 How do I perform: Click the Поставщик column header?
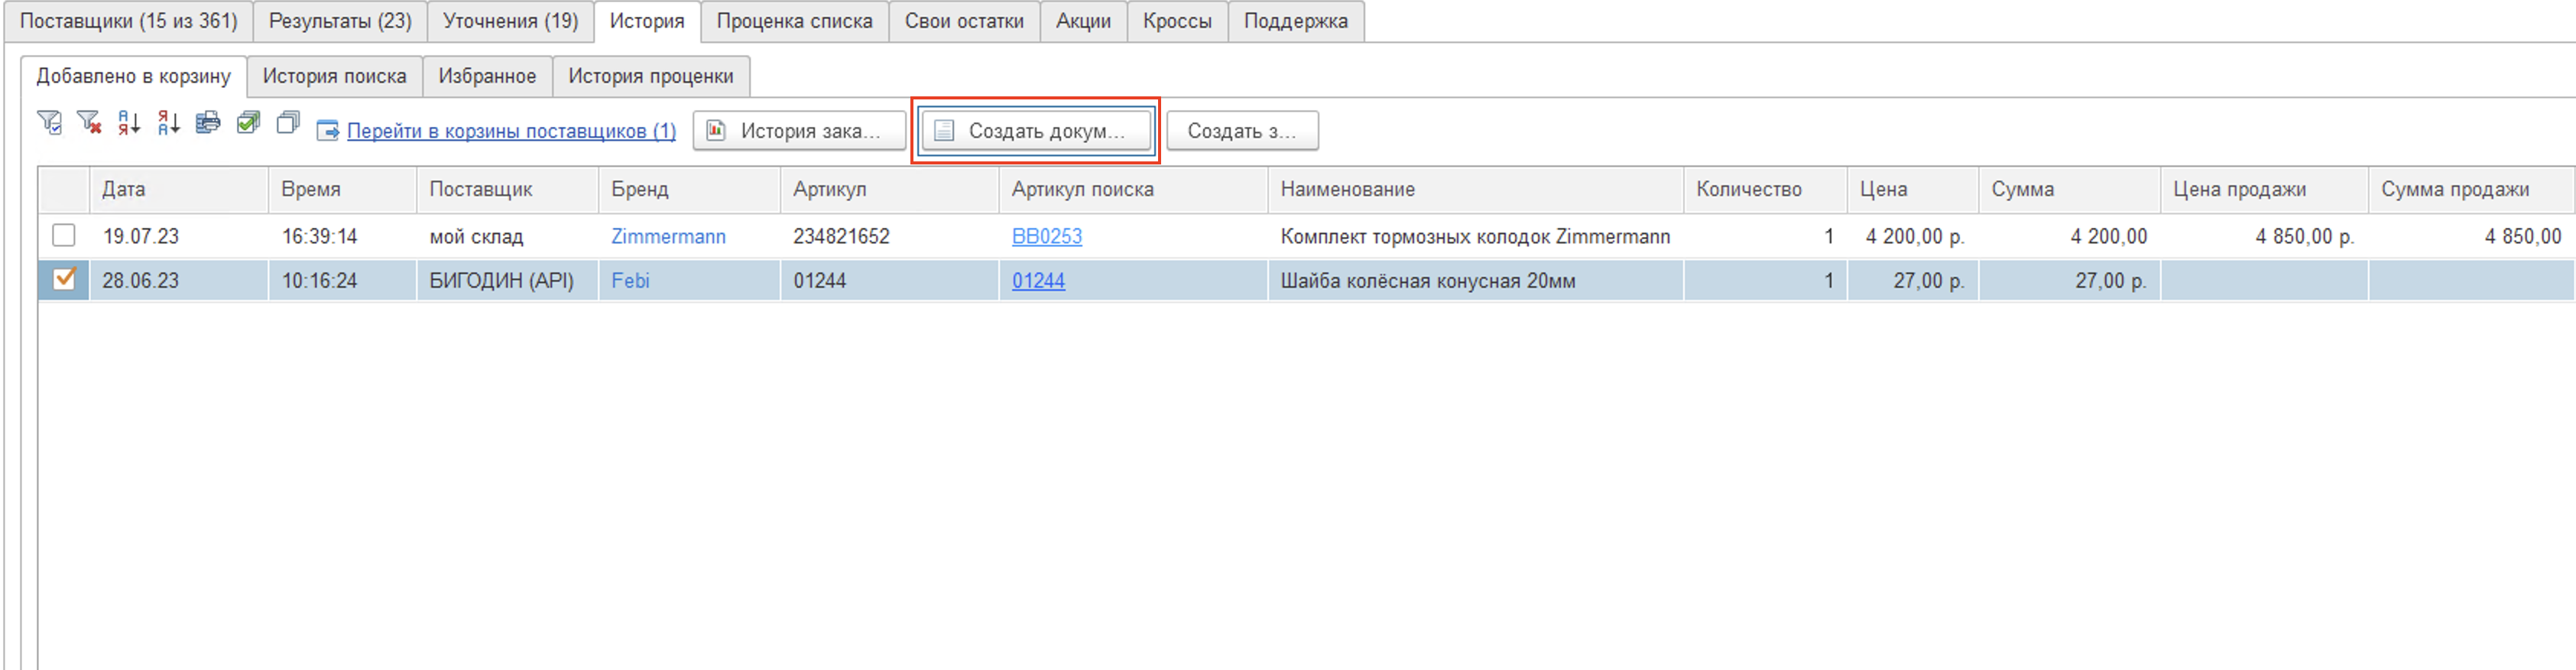coord(507,189)
